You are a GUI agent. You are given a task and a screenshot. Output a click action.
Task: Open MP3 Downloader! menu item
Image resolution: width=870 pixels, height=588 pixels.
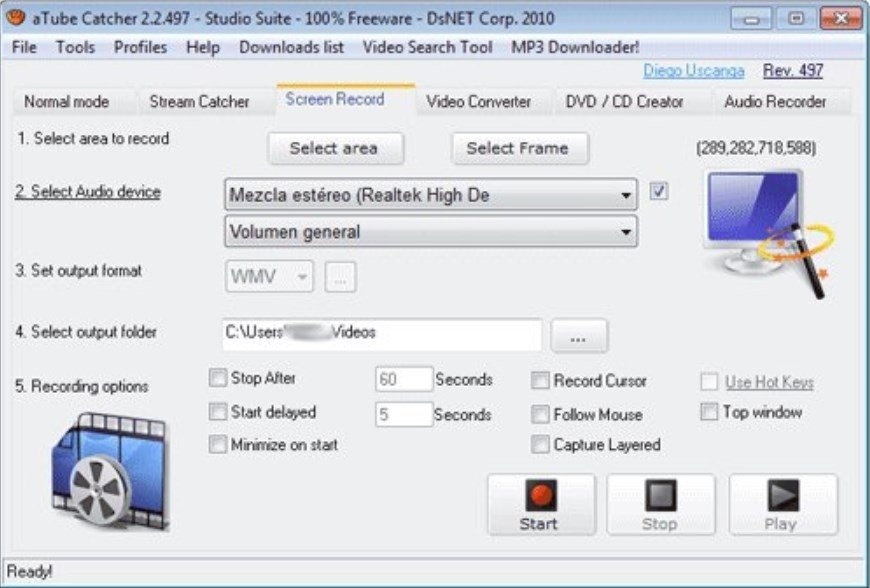click(x=575, y=47)
